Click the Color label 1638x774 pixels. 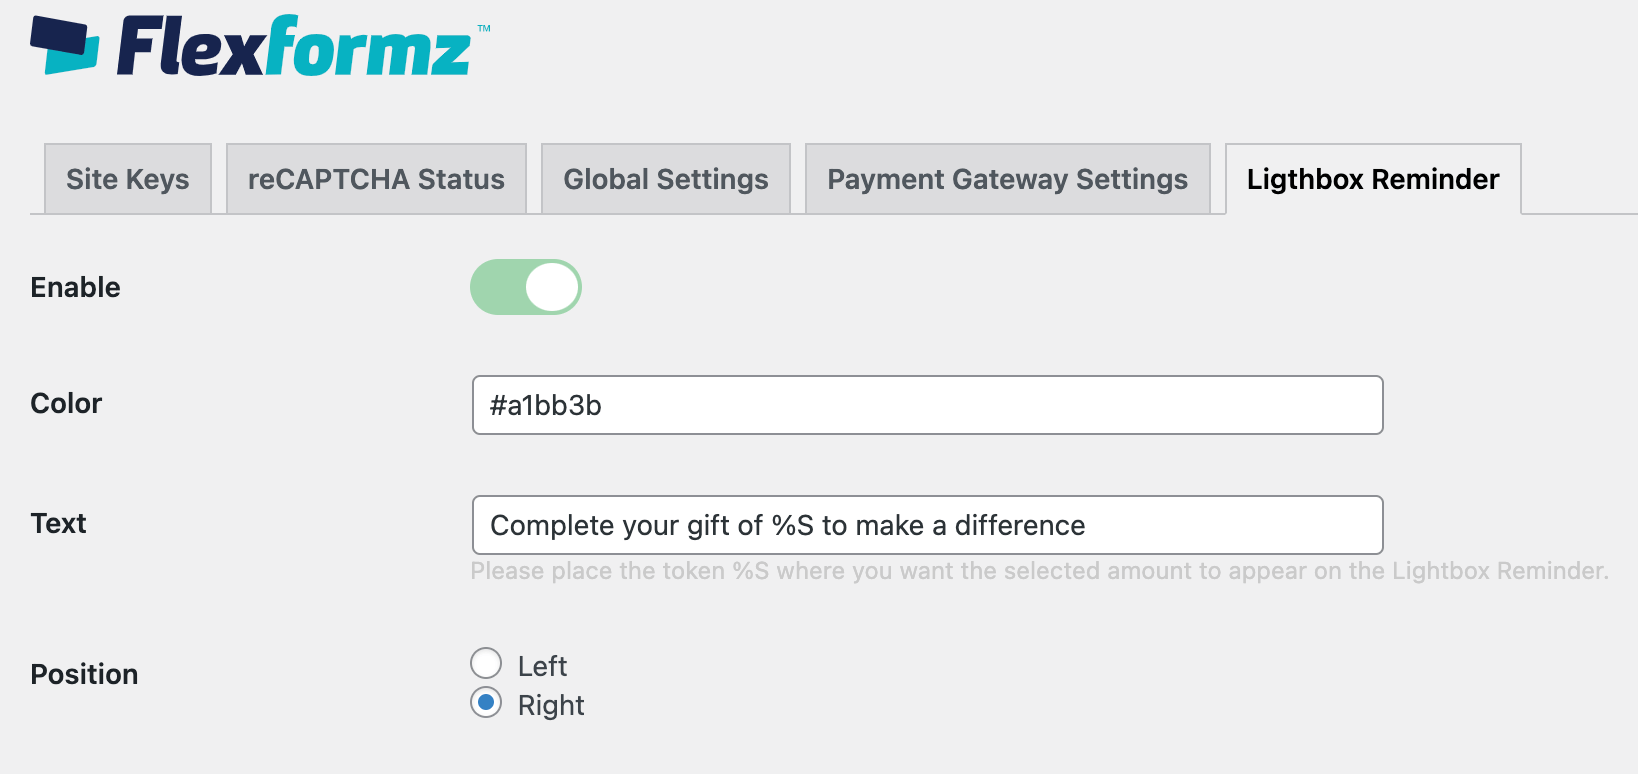[65, 404]
